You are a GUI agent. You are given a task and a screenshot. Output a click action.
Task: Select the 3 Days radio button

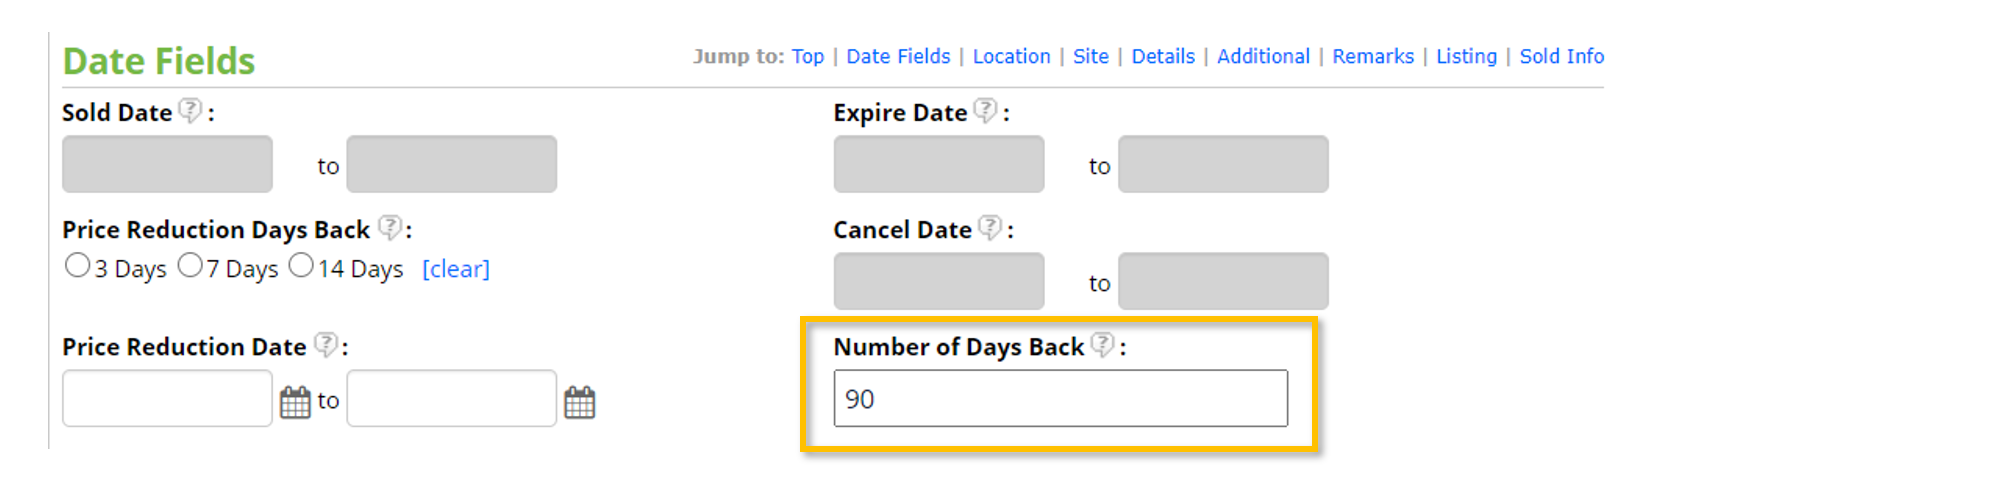[x=77, y=266]
